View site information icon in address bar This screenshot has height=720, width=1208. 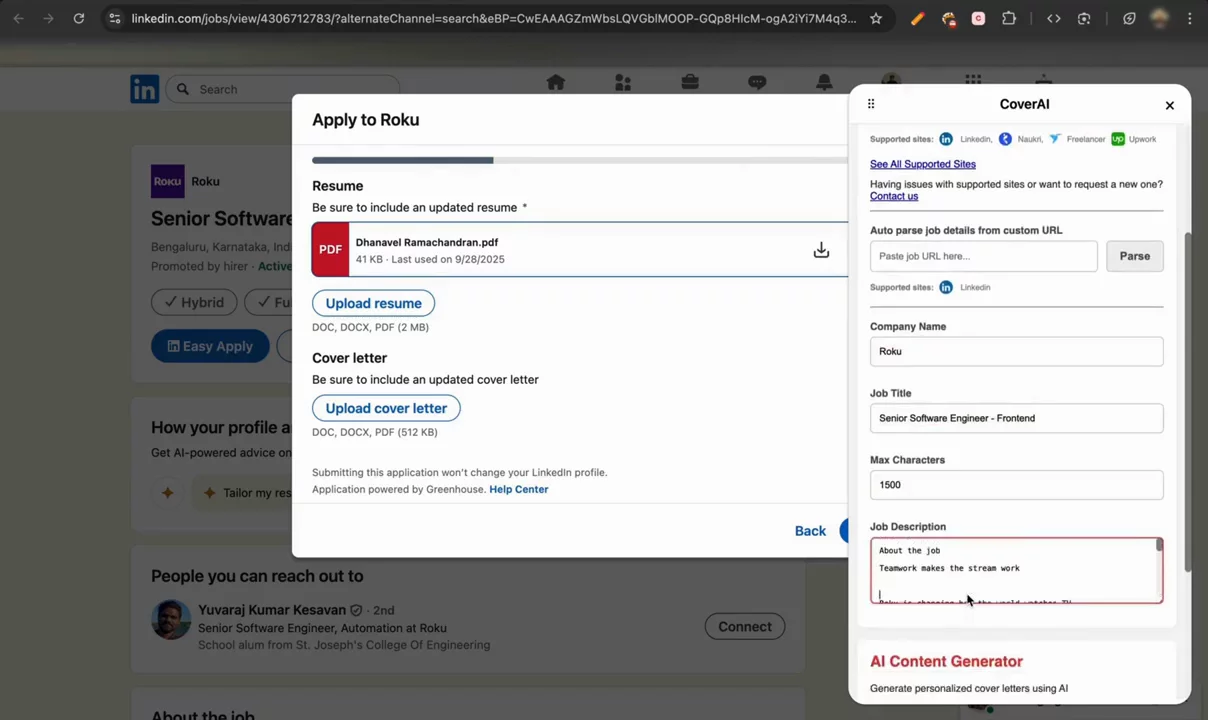[115, 18]
